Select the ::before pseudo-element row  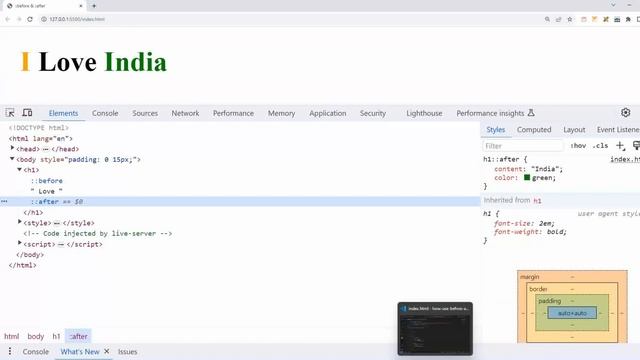[x=47, y=180]
